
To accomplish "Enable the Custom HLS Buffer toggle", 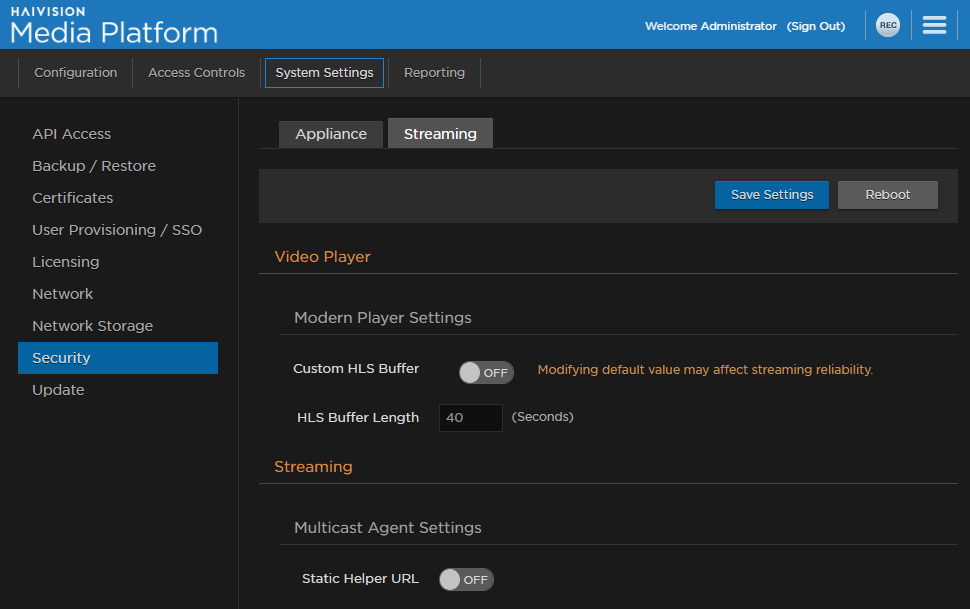I will (x=485, y=371).
